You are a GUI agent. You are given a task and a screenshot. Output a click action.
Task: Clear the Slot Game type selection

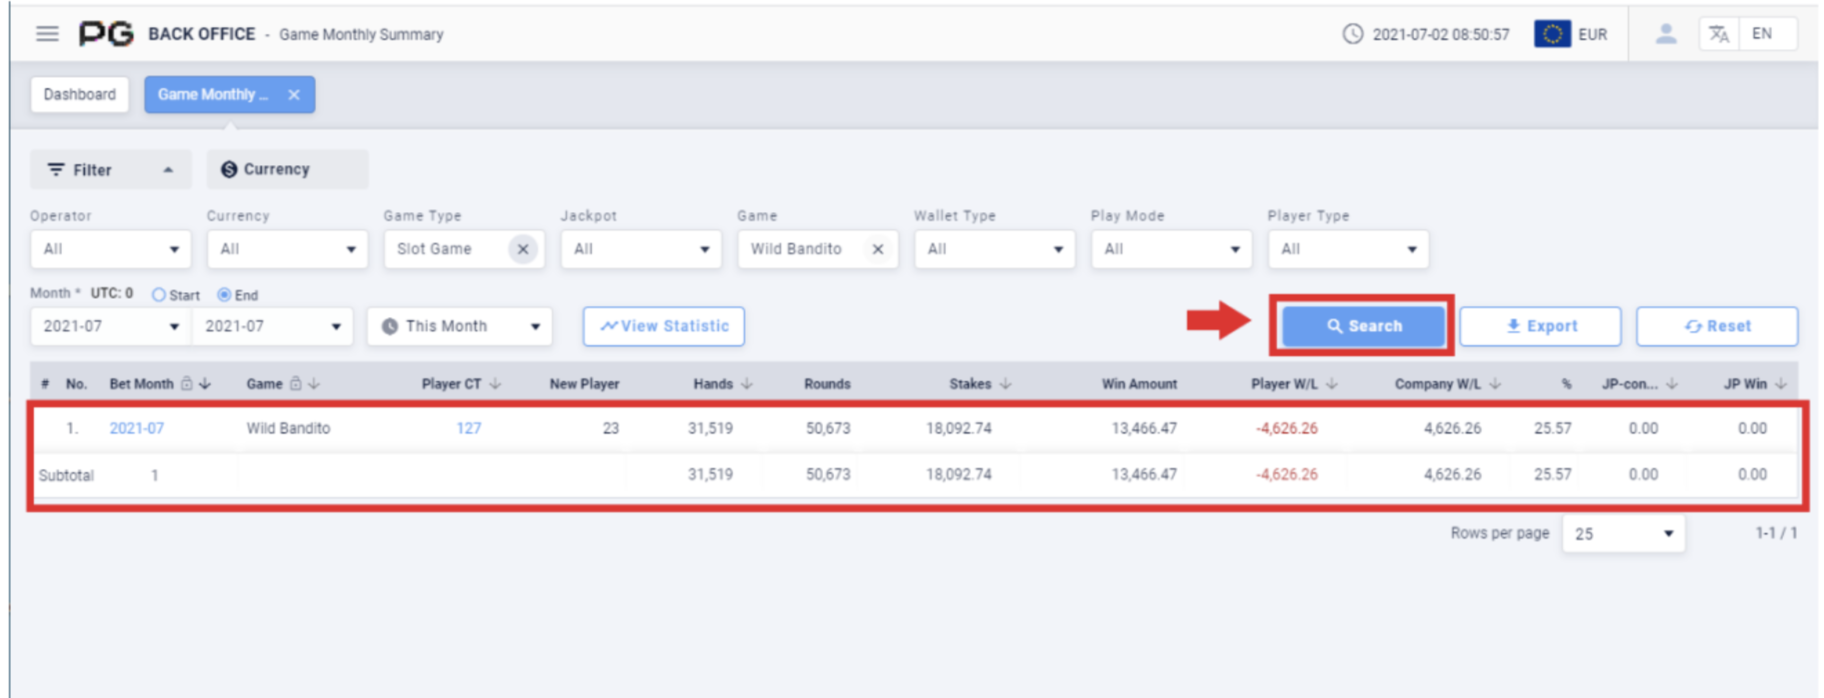coord(522,249)
